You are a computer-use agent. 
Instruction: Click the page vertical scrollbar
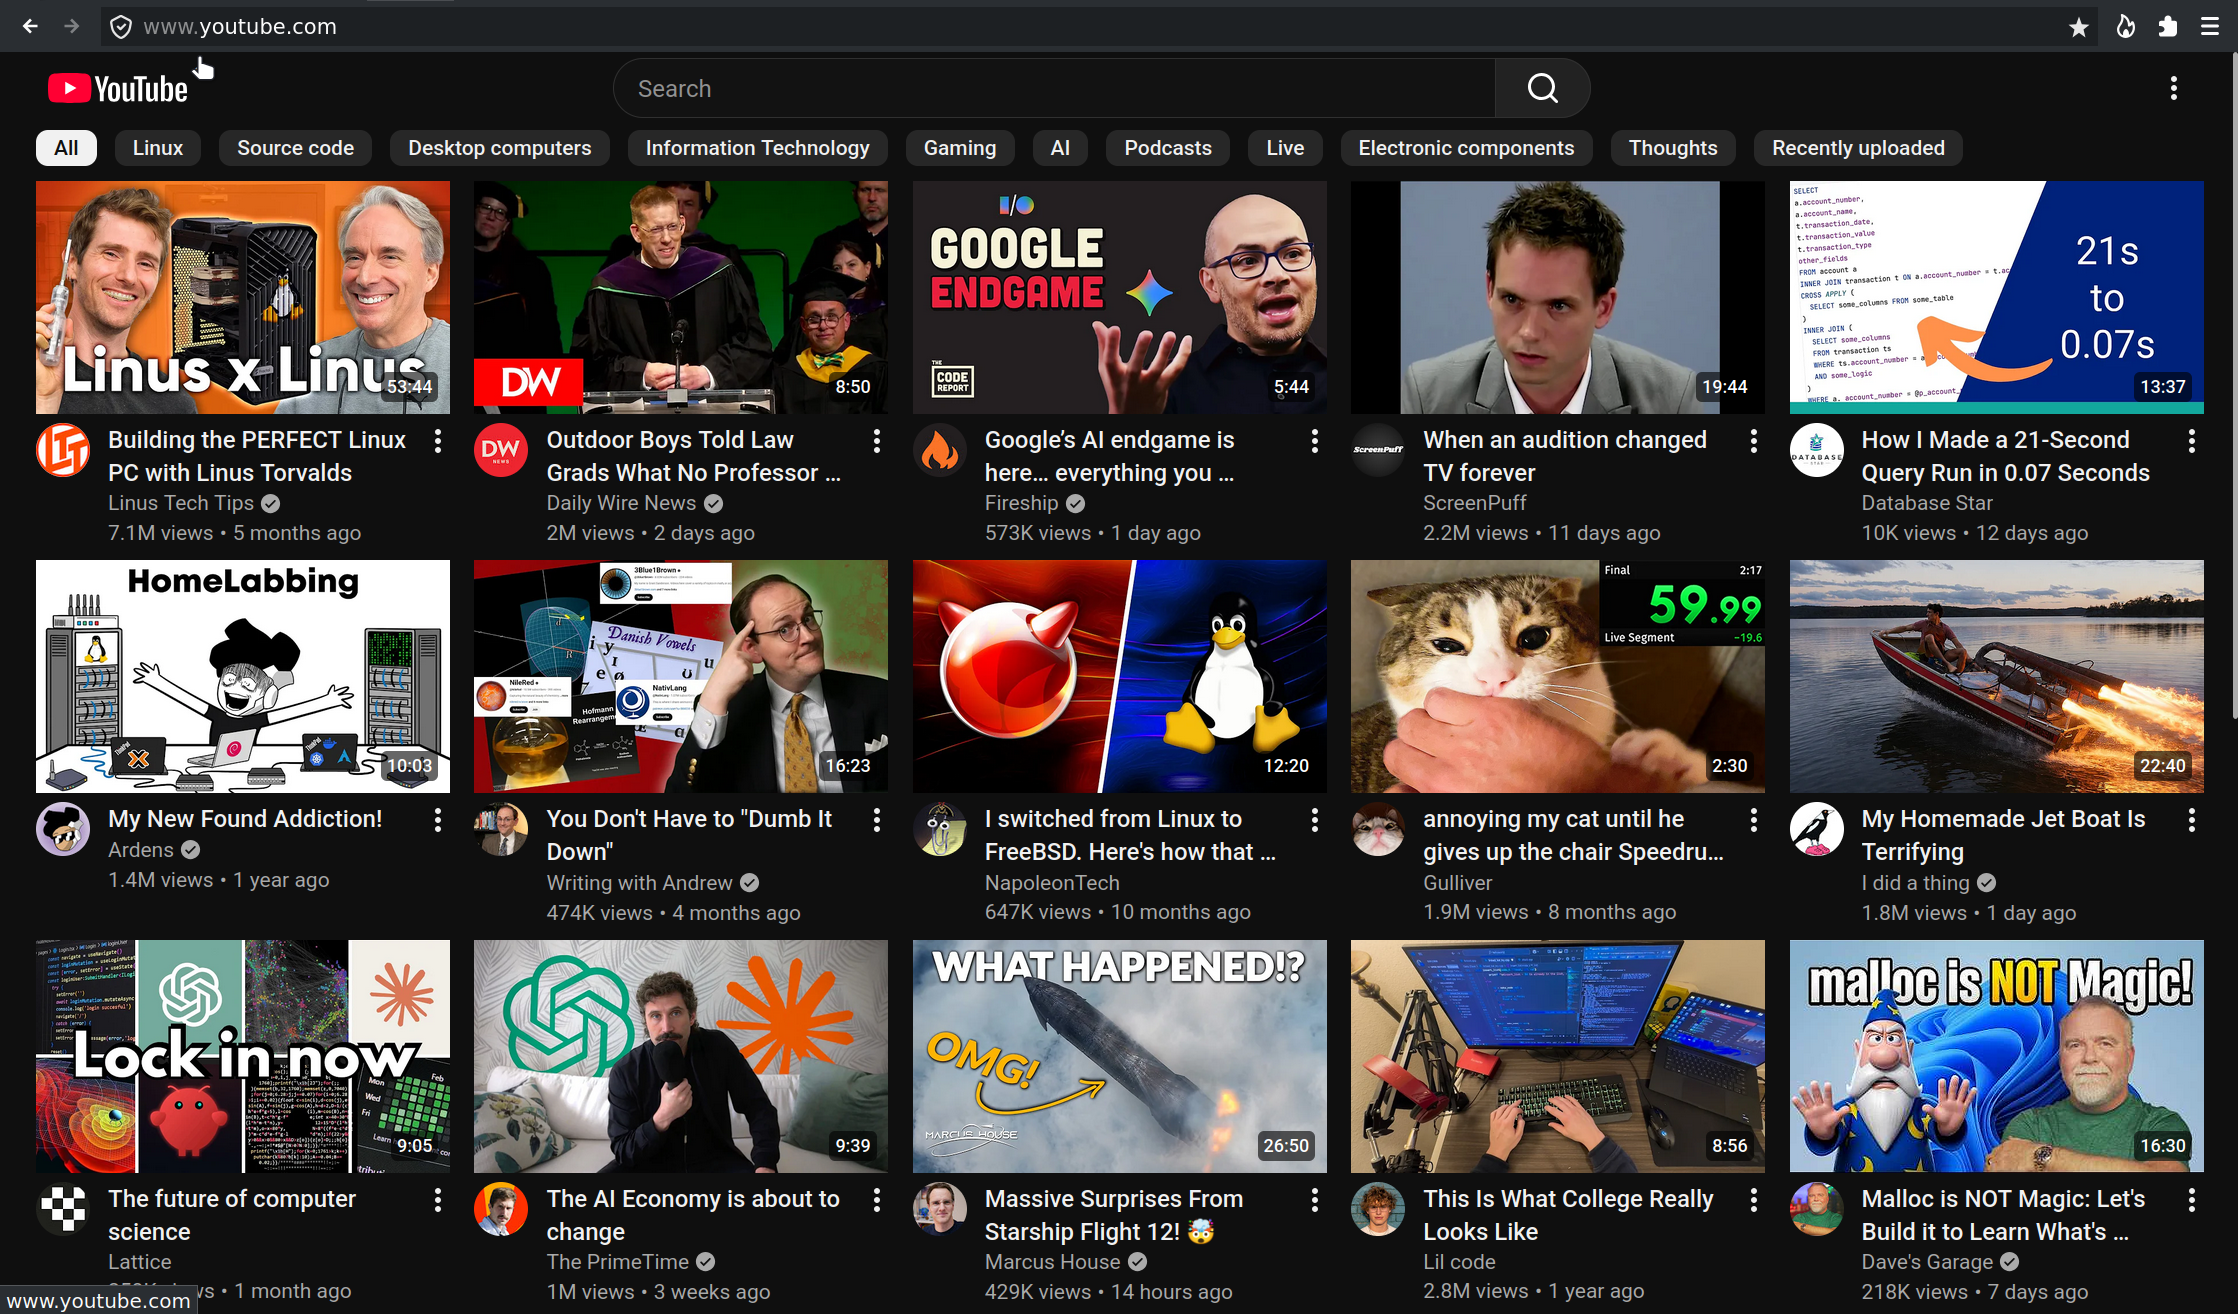pyautogui.click(x=2234, y=385)
